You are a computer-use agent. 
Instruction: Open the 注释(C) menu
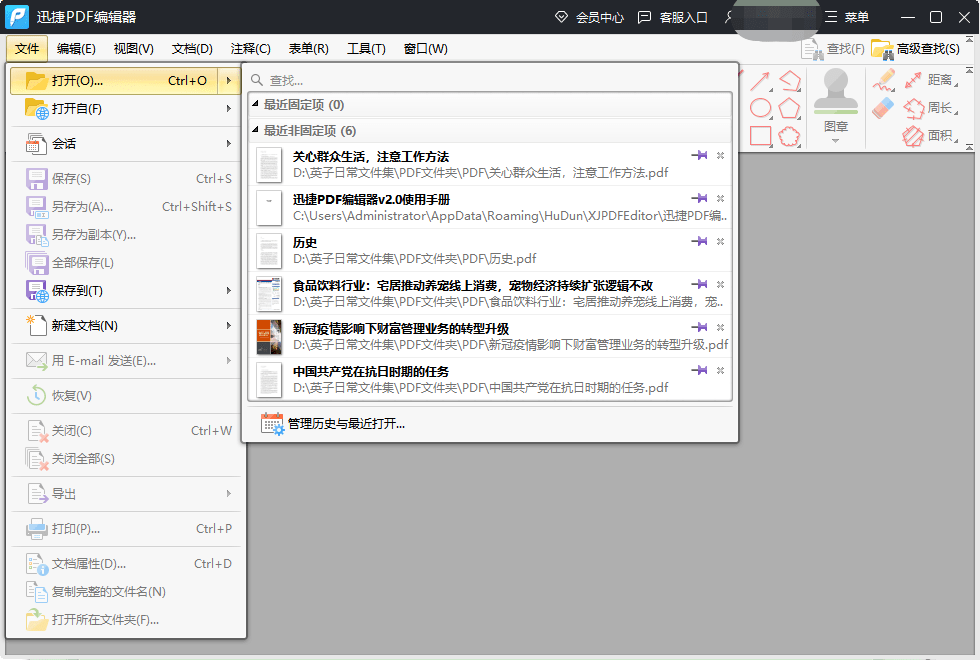tap(250, 49)
